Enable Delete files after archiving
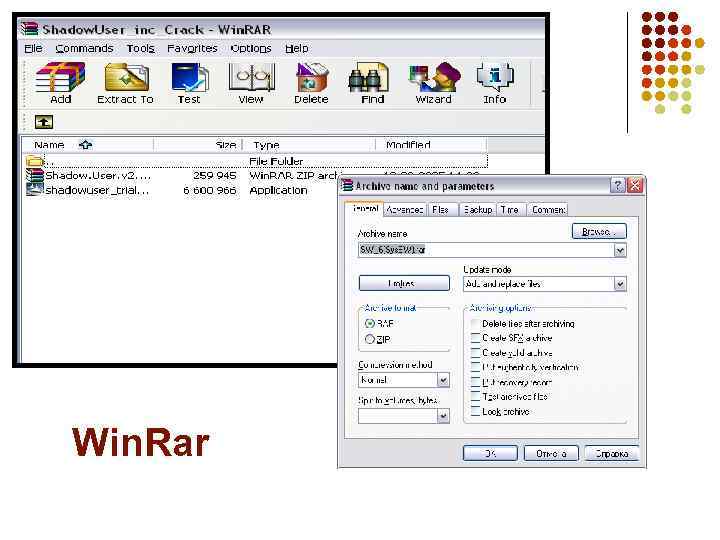The image size is (720, 540). pyautogui.click(x=475, y=324)
